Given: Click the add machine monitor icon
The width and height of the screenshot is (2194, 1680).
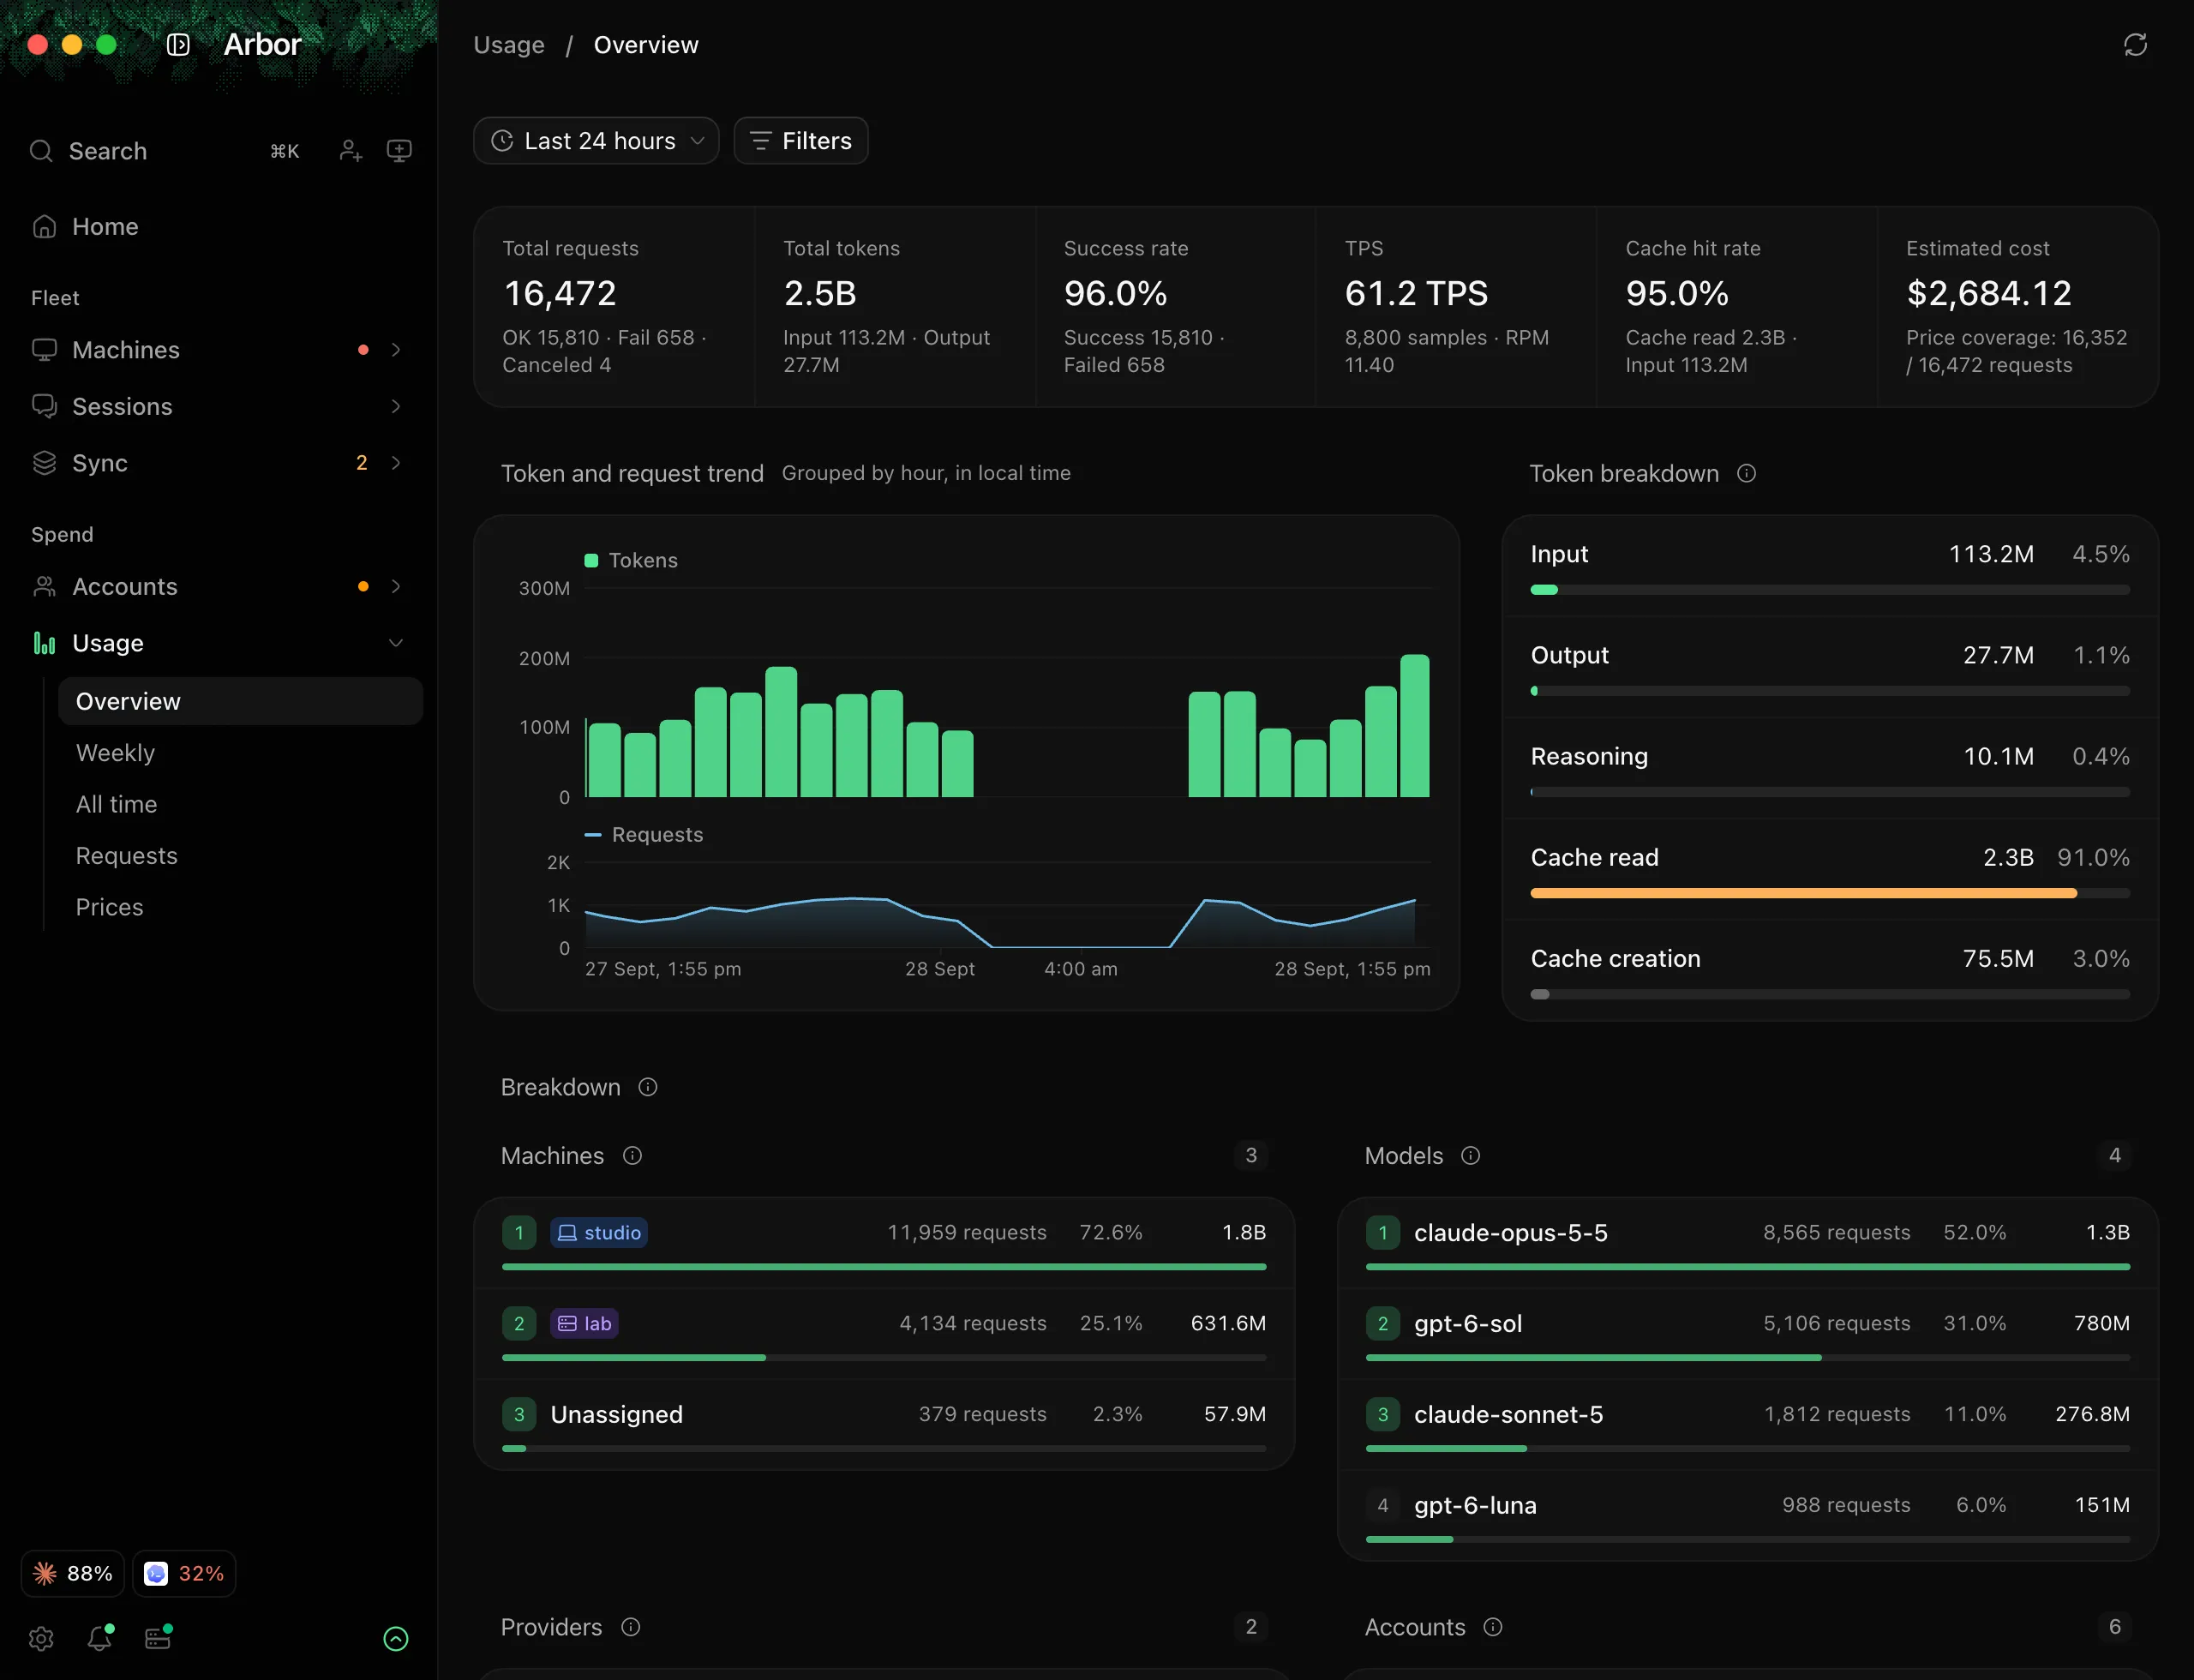Looking at the screenshot, I should click(399, 151).
